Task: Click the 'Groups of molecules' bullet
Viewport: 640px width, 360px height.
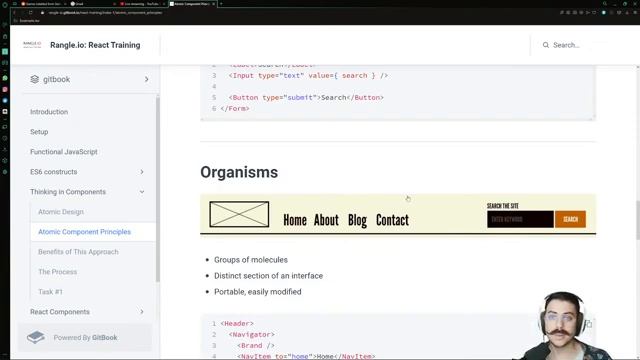Action: [x=251, y=260]
